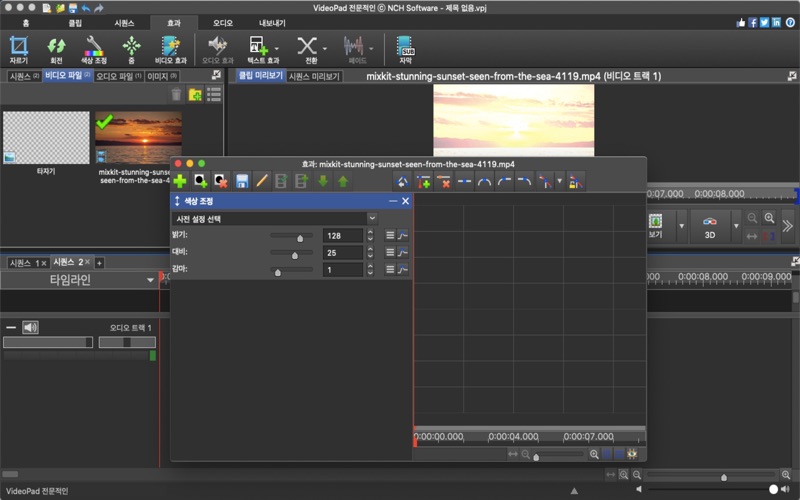Switch to the 오디오 ribbon tab
Screen dimensions: 800x500
(x=222, y=21)
